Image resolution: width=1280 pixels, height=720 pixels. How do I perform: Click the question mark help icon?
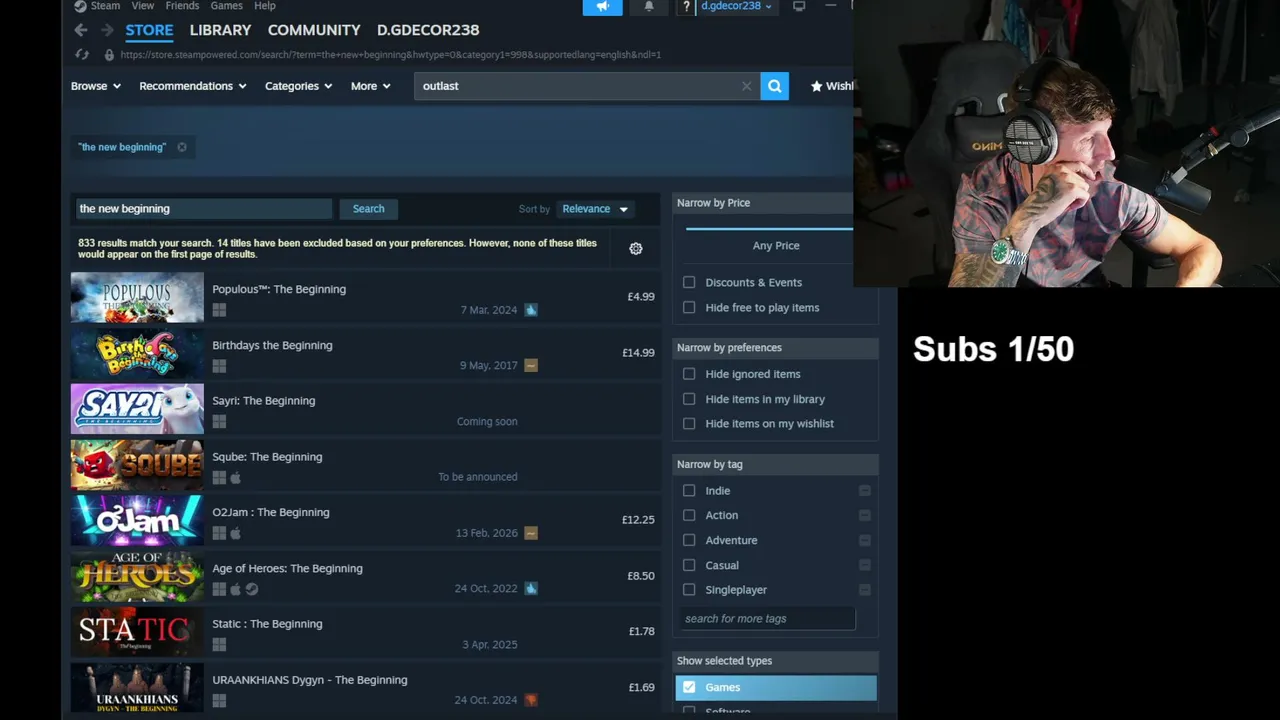pos(686,7)
